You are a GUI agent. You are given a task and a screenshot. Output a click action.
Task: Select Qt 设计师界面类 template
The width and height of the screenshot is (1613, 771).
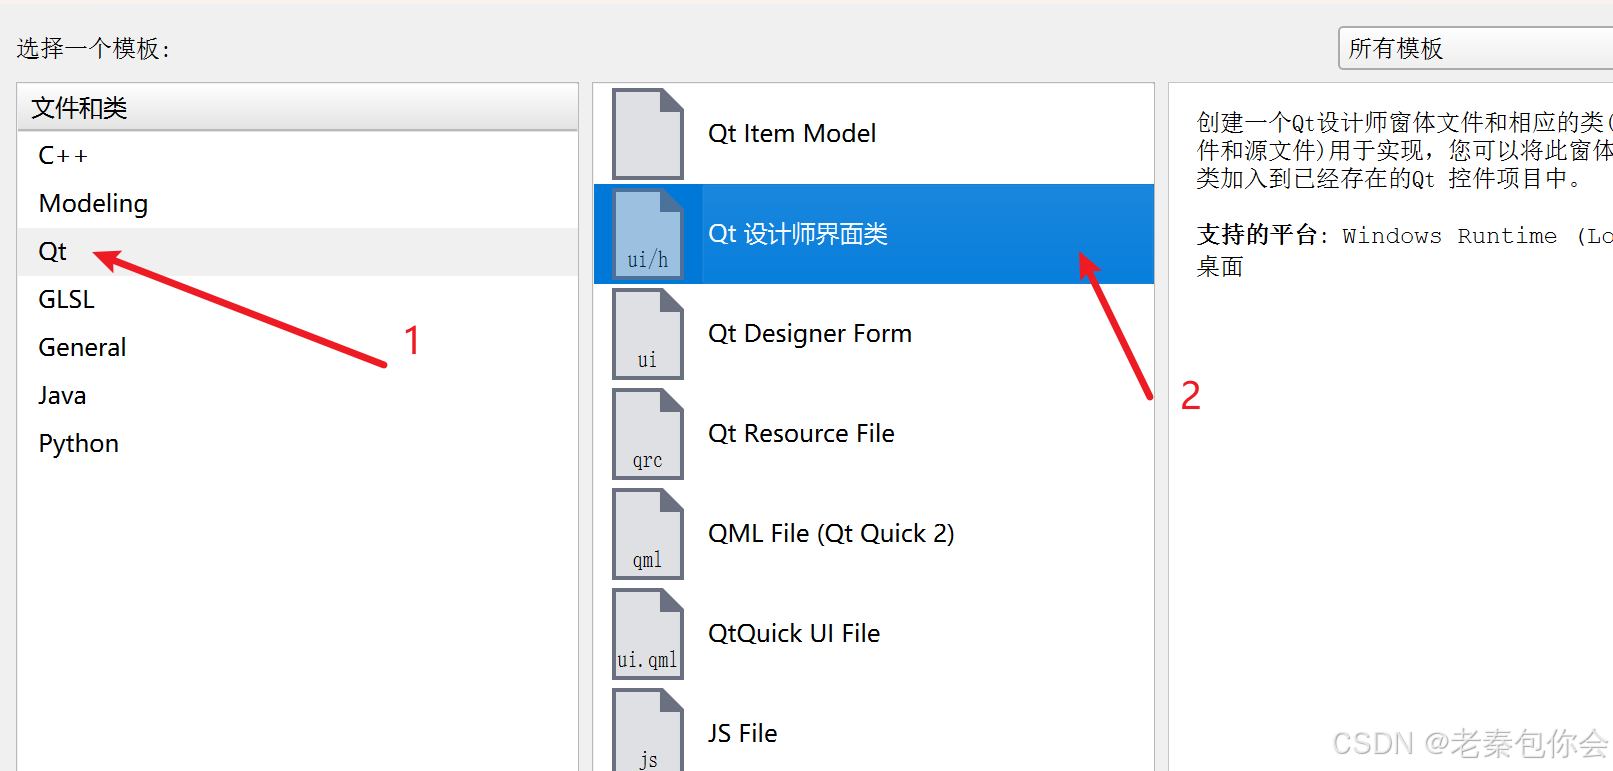(874, 234)
